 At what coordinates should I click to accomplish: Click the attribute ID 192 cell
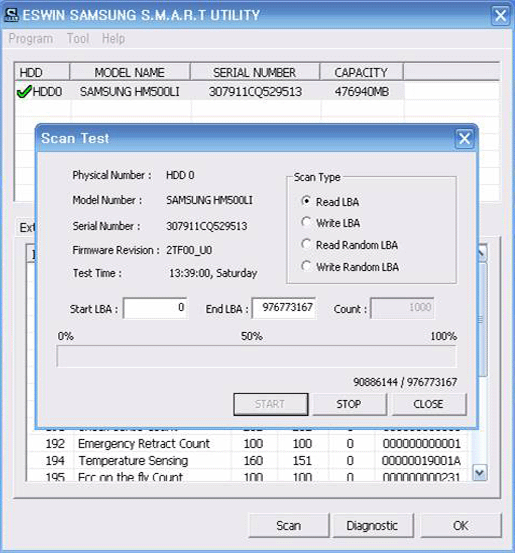[55, 444]
